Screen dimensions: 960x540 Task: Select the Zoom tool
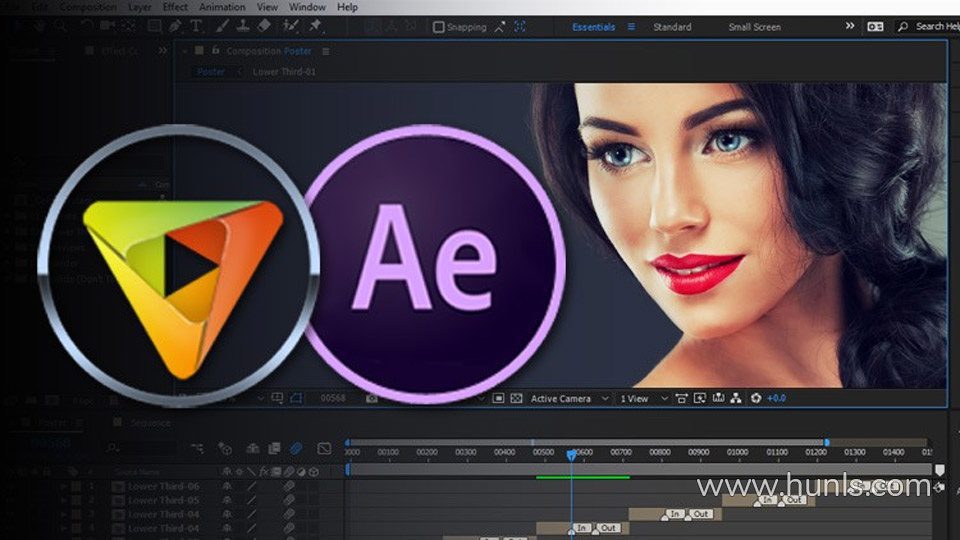(x=60, y=26)
